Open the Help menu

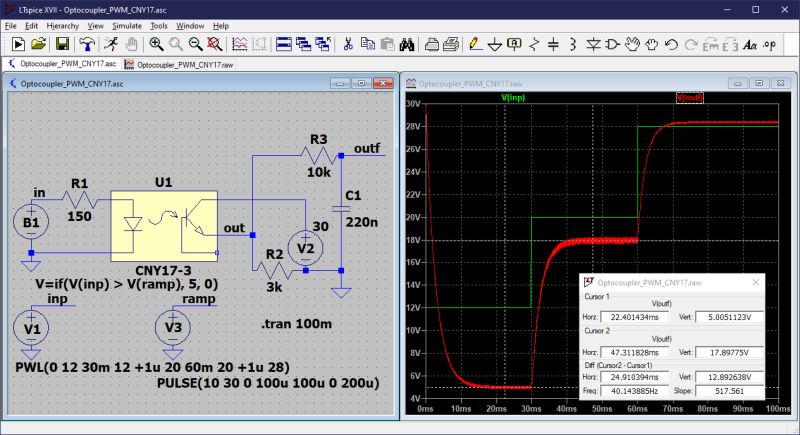click(221, 25)
